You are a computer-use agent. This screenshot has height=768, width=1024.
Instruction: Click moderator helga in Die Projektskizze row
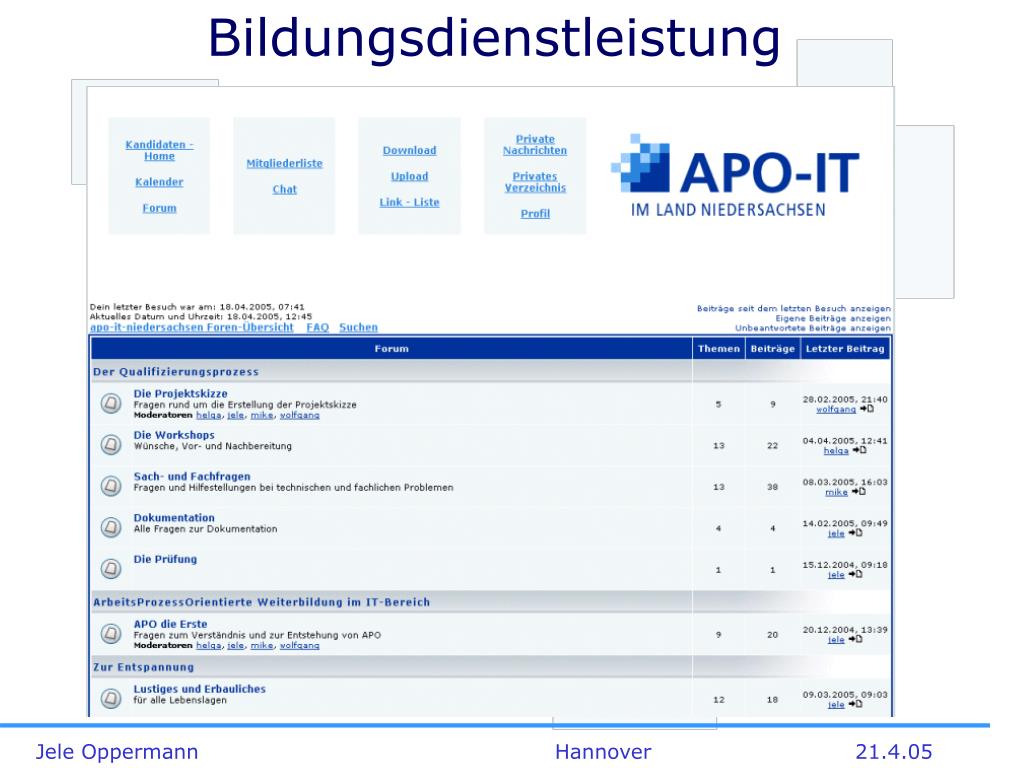click(208, 415)
